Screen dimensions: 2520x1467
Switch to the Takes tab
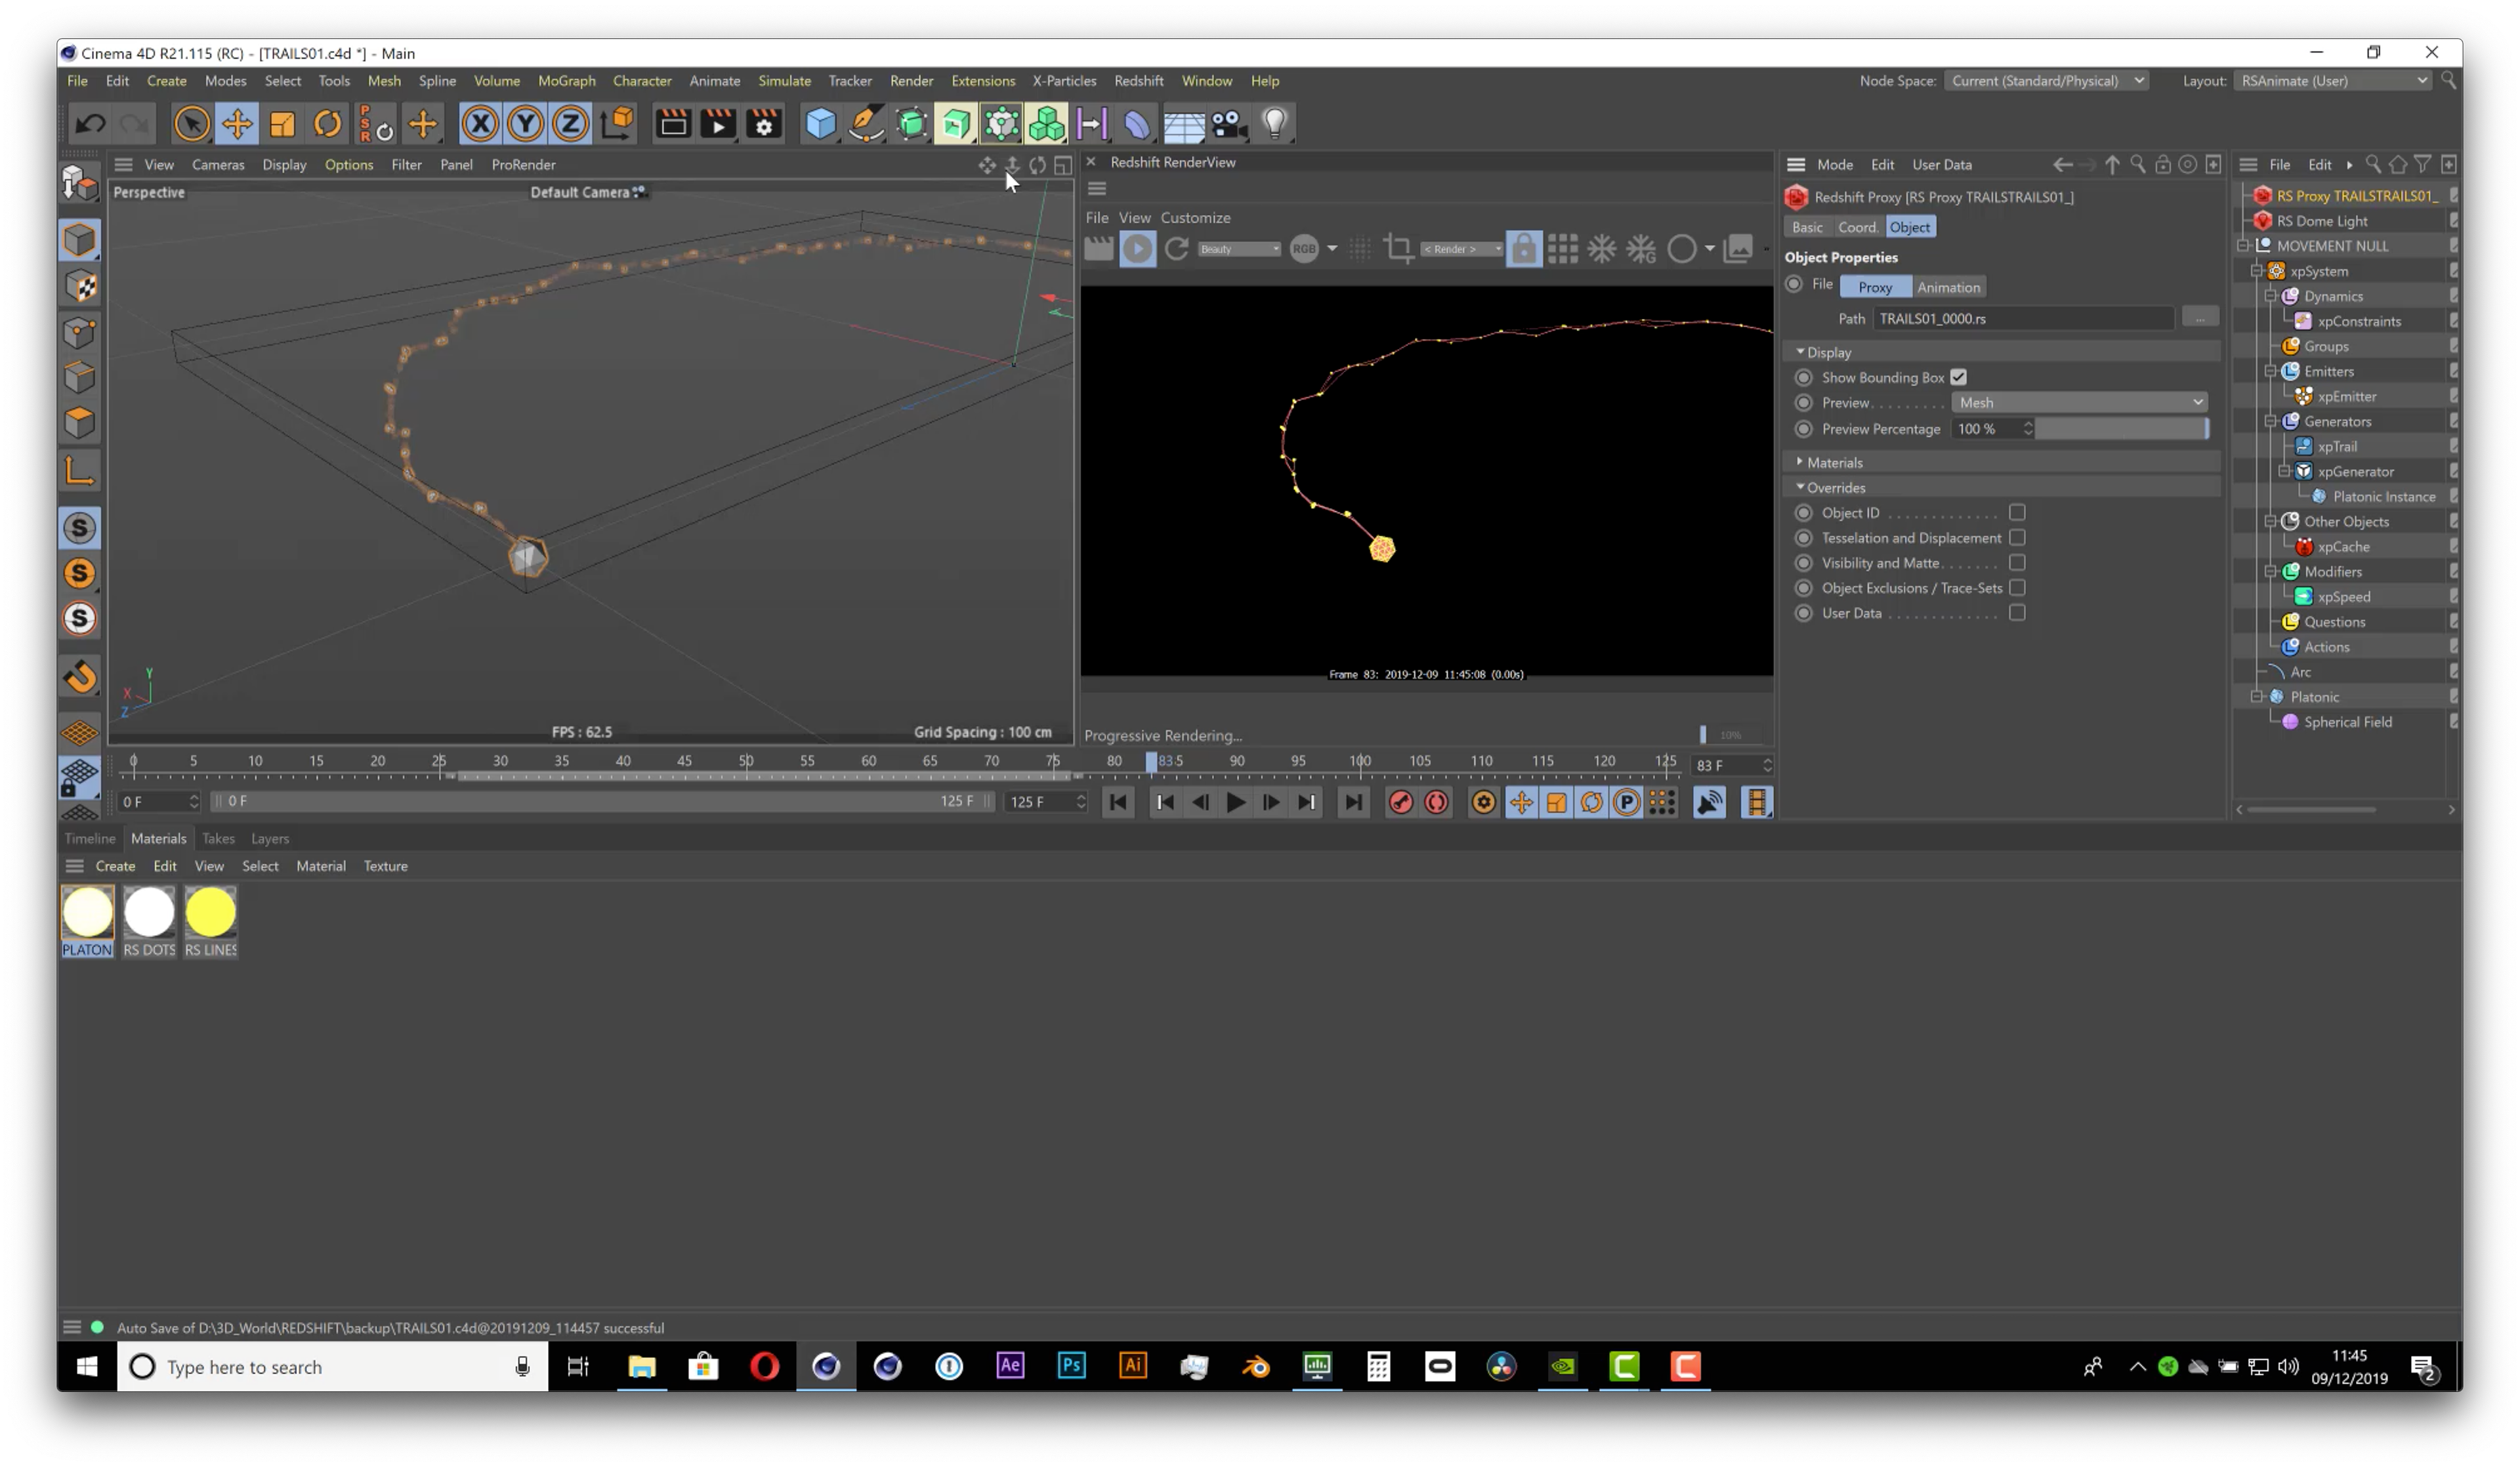pos(218,838)
